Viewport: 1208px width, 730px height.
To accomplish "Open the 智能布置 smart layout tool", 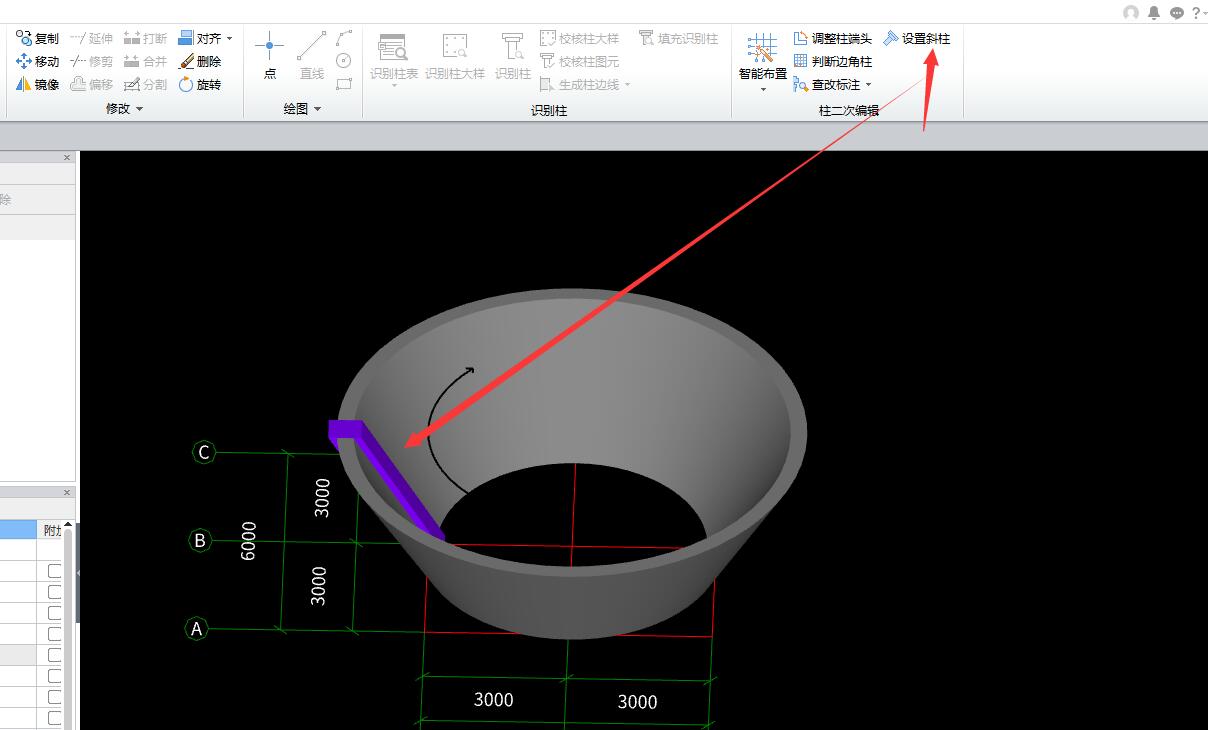I will click(763, 56).
